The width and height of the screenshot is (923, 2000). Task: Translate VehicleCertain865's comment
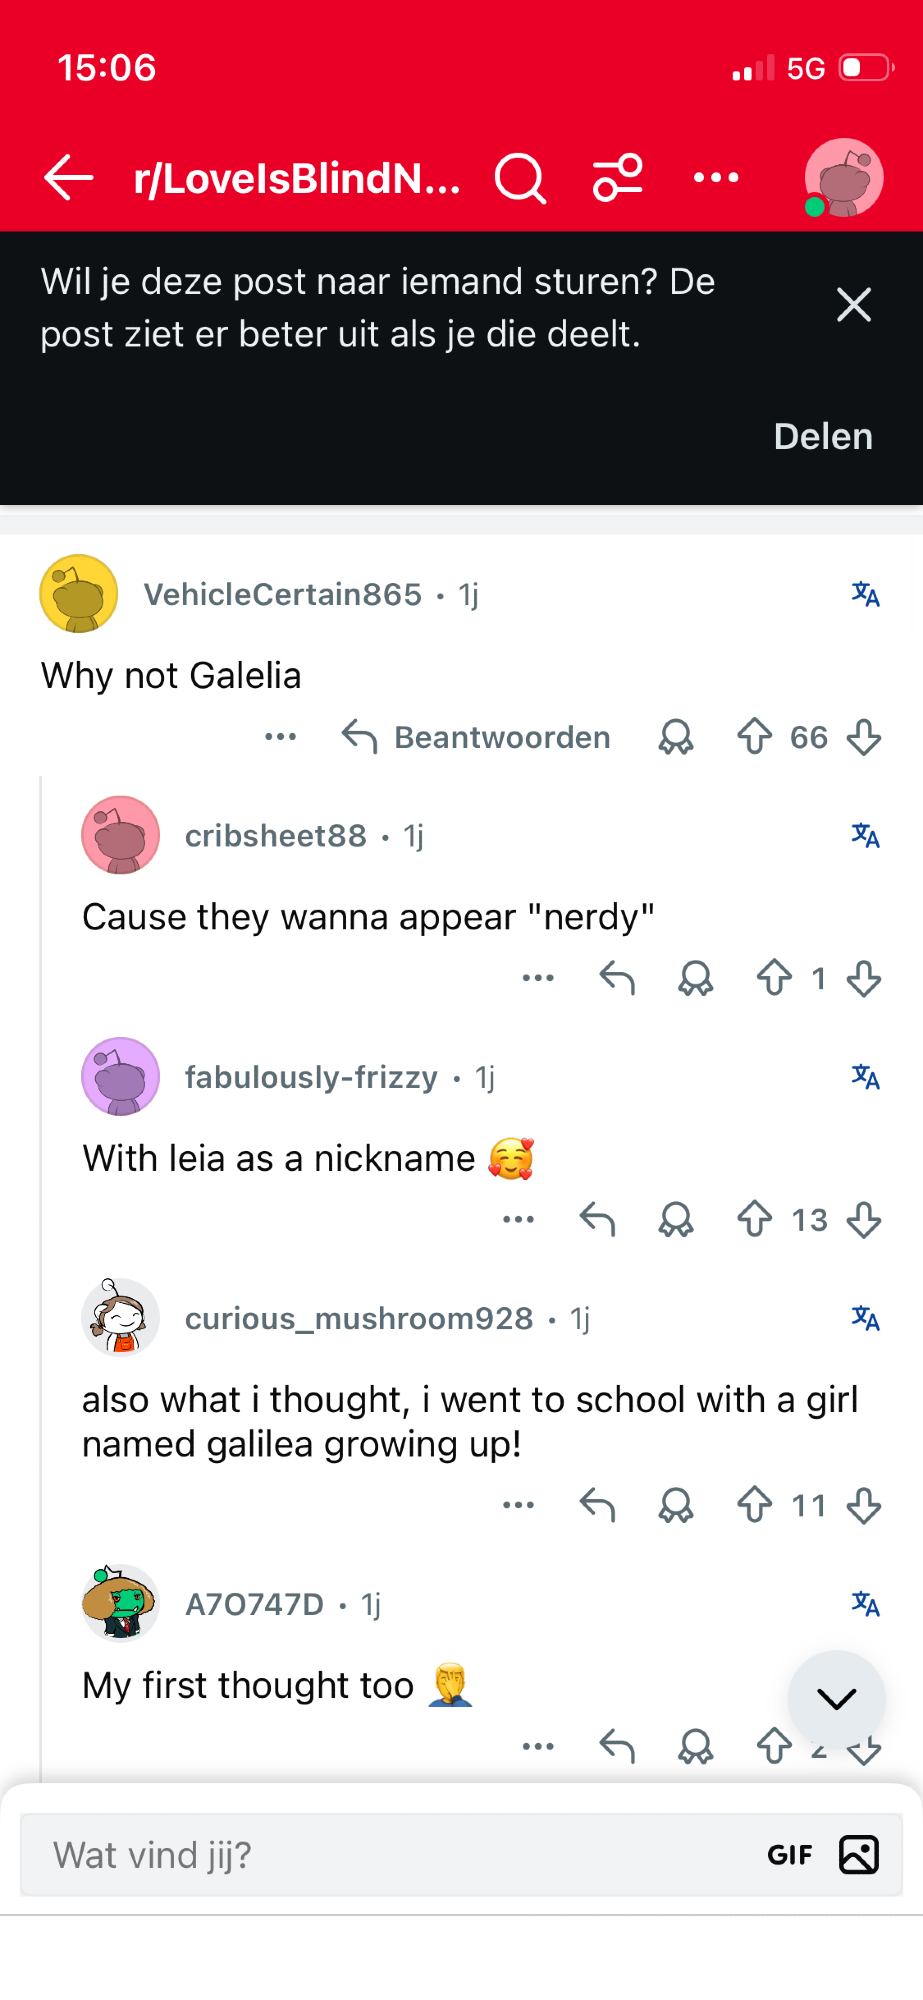pos(866,595)
